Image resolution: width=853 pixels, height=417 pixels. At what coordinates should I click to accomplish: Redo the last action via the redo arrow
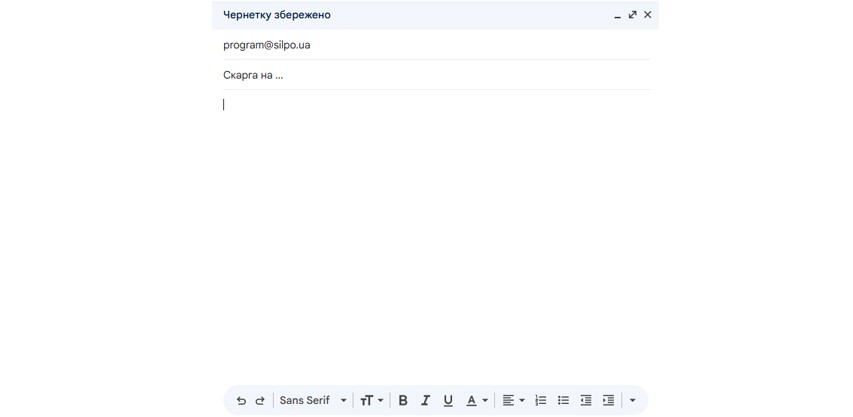coord(260,401)
